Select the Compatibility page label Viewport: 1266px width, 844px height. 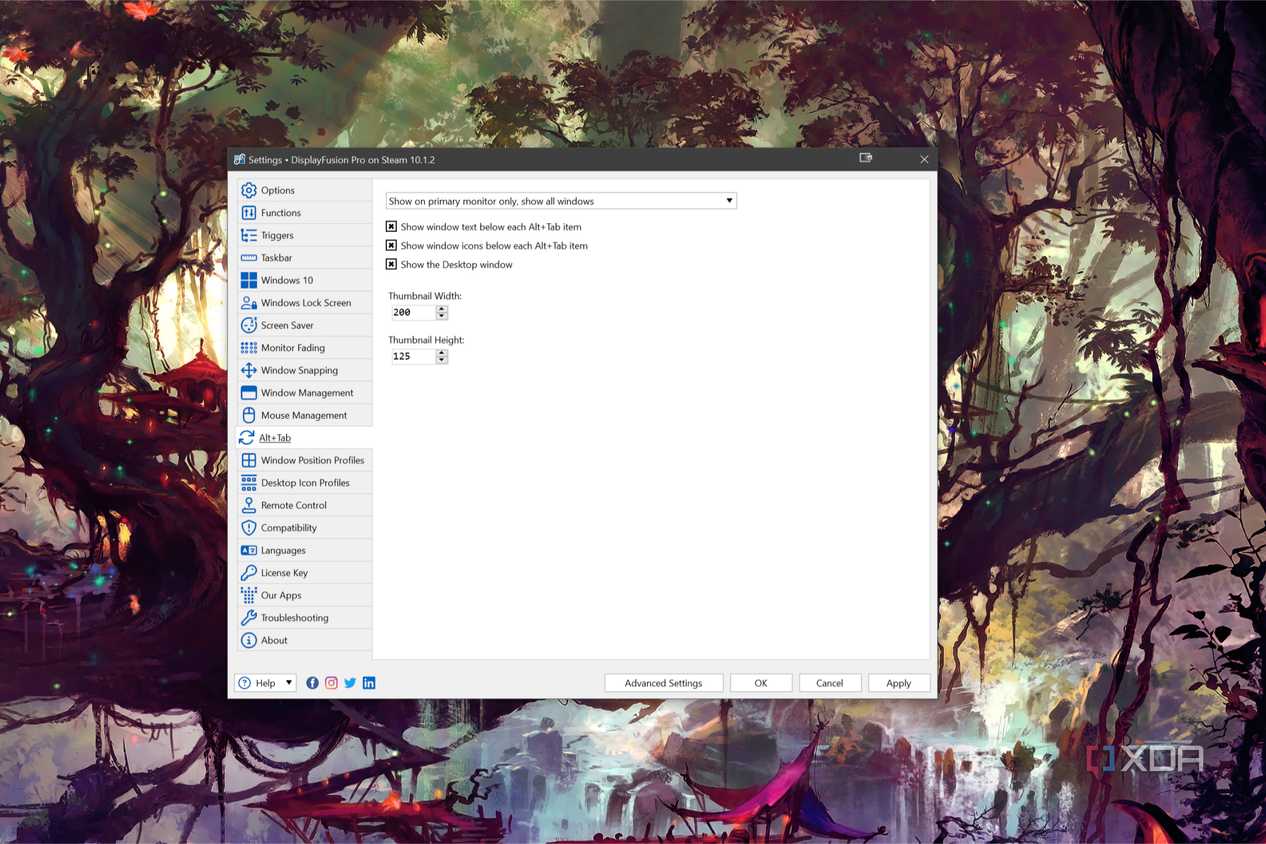pyautogui.click(x=289, y=528)
